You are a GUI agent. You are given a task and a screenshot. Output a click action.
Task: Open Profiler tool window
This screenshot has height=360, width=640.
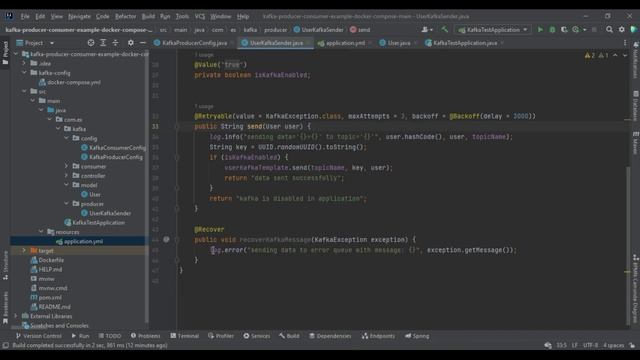tap(221, 336)
